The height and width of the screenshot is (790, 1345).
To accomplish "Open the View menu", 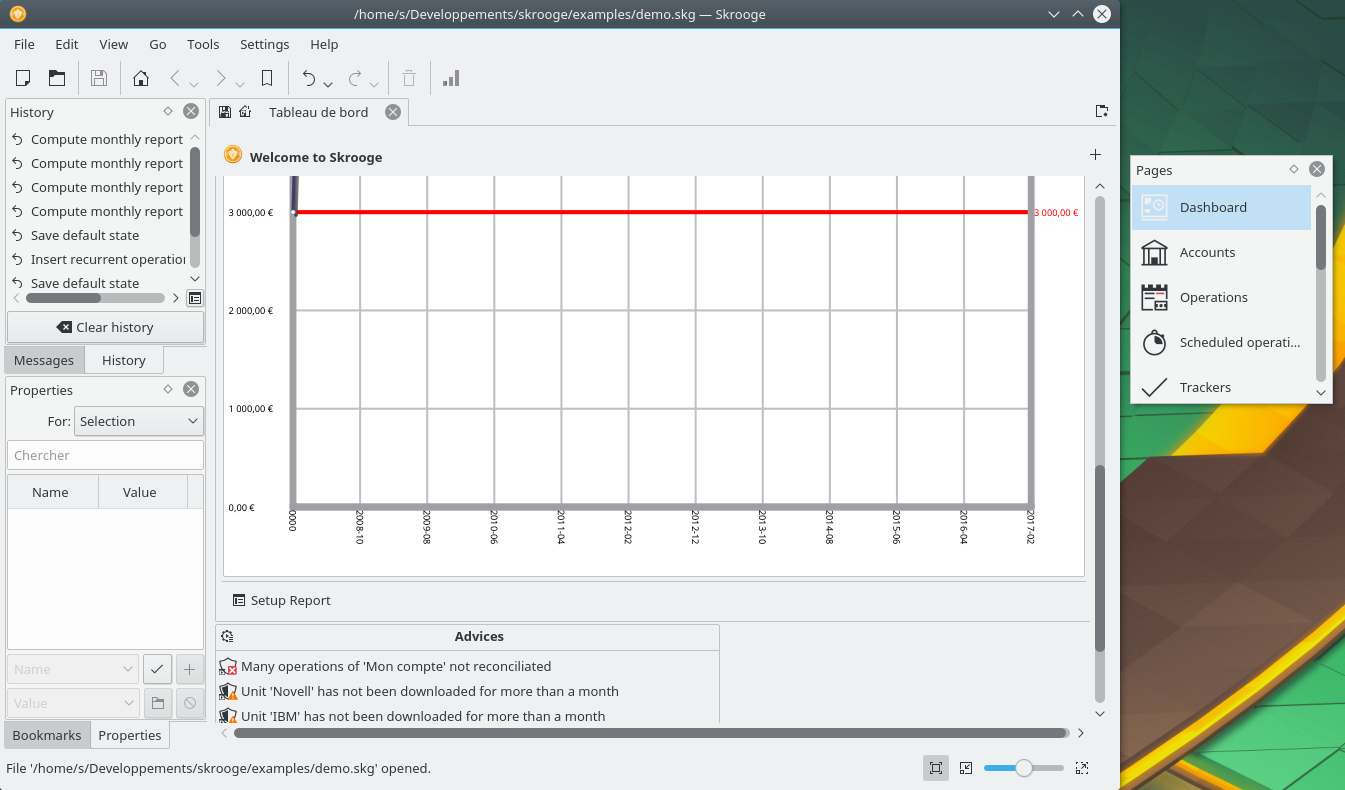I will tap(114, 44).
